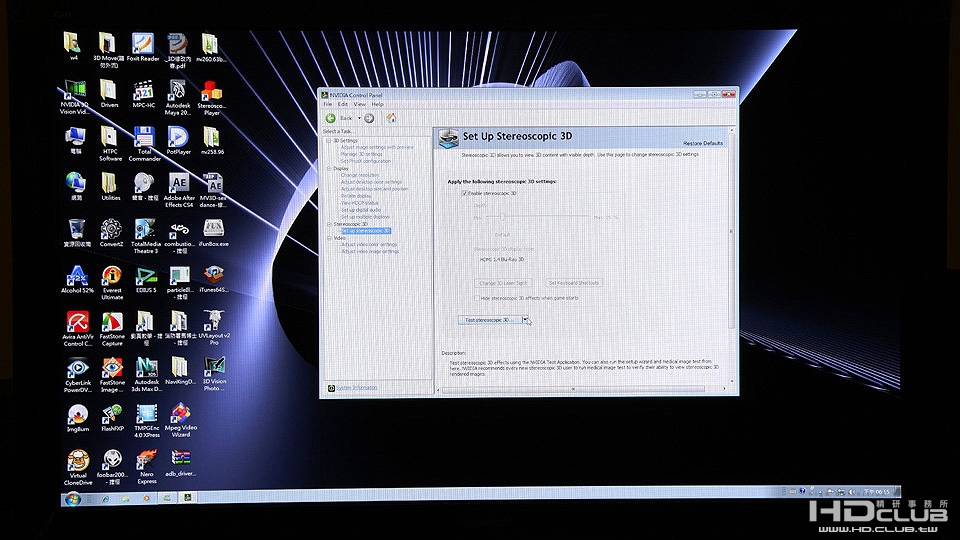The height and width of the screenshot is (540, 960).
Task: Select Adjust video image settings task
Action: click(x=370, y=252)
